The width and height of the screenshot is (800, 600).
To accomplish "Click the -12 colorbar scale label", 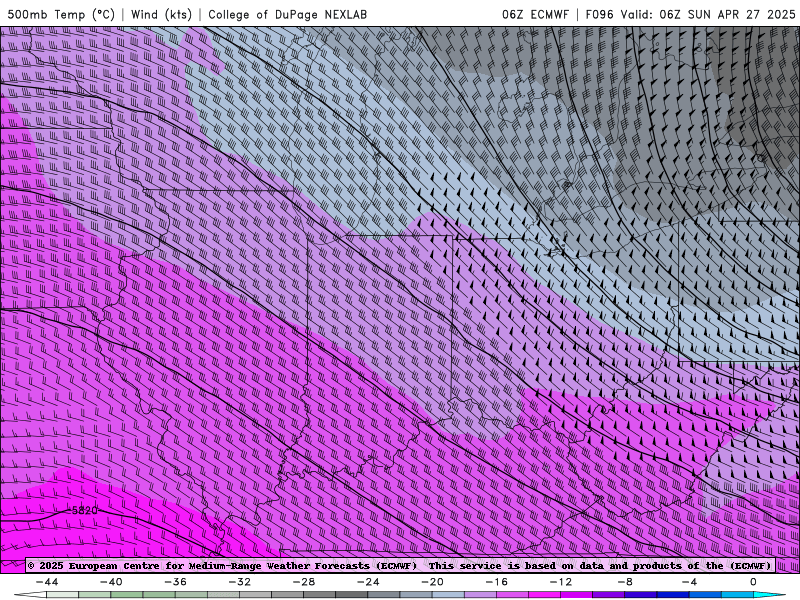I will (x=561, y=582).
